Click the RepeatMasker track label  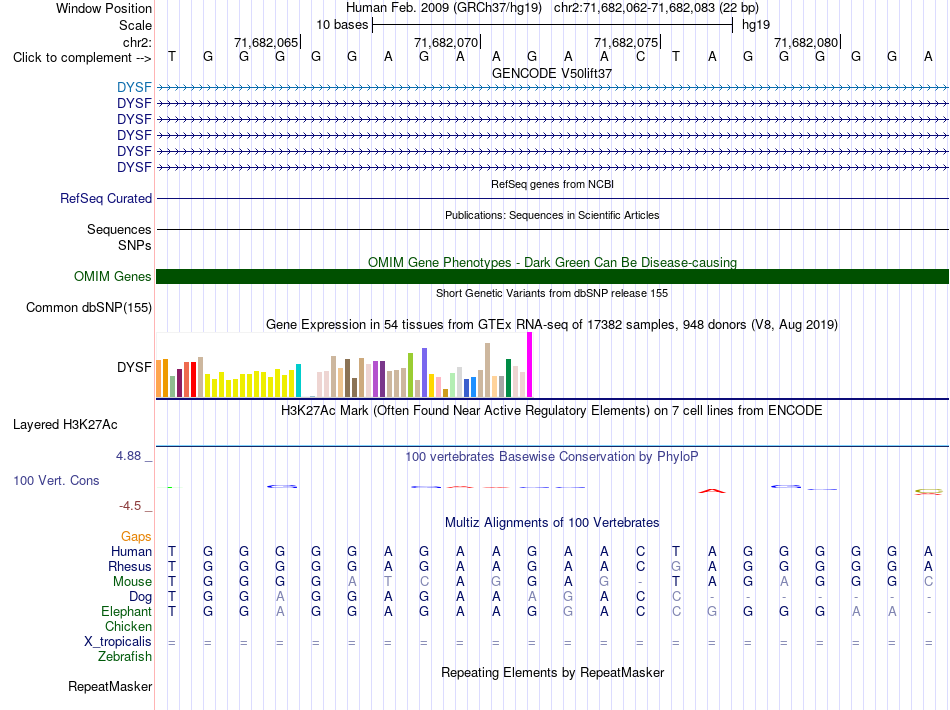pos(110,686)
